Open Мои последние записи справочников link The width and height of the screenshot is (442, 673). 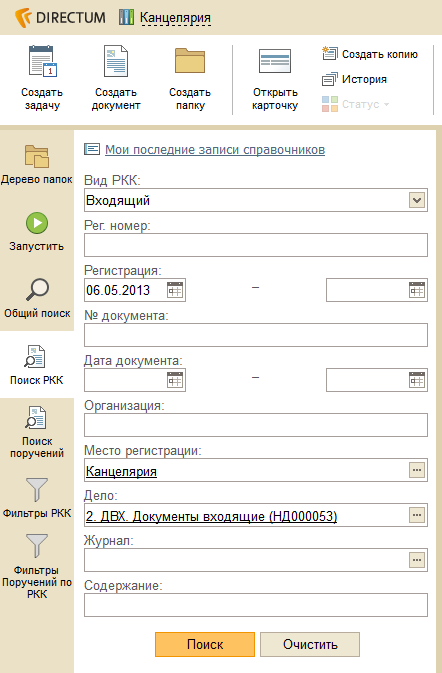[215, 149]
